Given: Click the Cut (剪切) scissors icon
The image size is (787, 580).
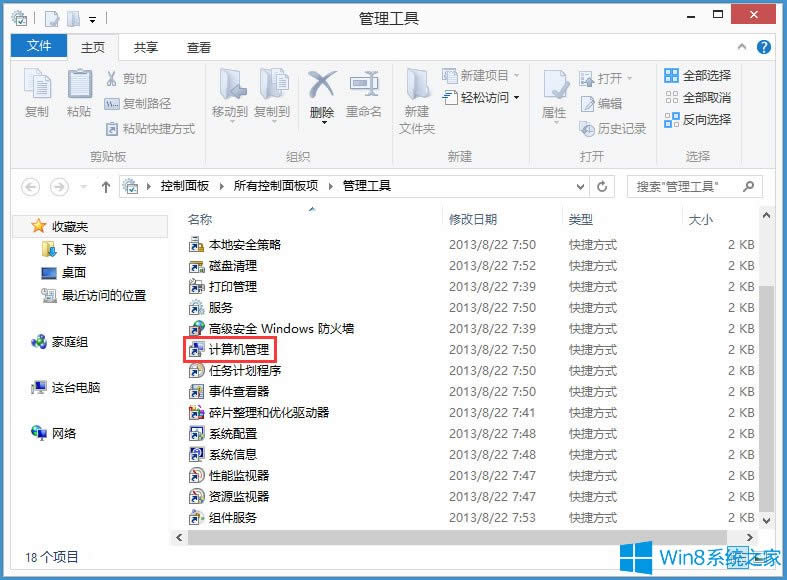Looking at the screenshot, I should [x=111, y=78].
